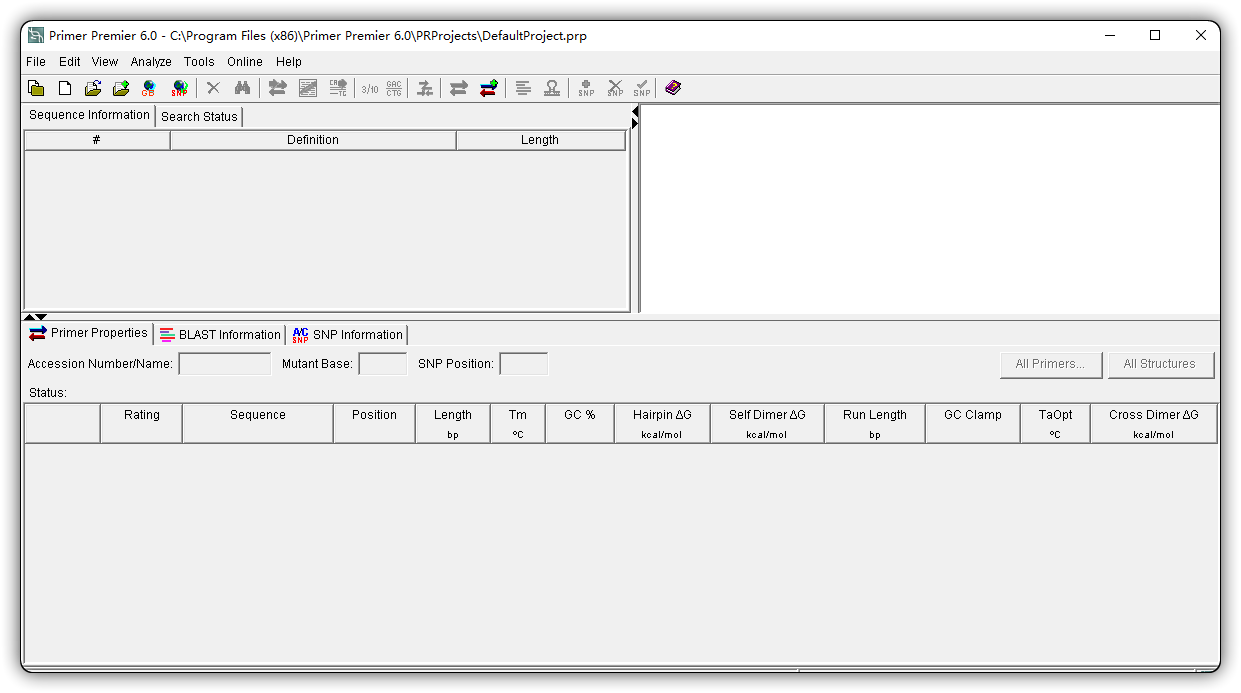Select the Primer Properties tab
Screen dimensions: 1241x693
click(88, 333)
